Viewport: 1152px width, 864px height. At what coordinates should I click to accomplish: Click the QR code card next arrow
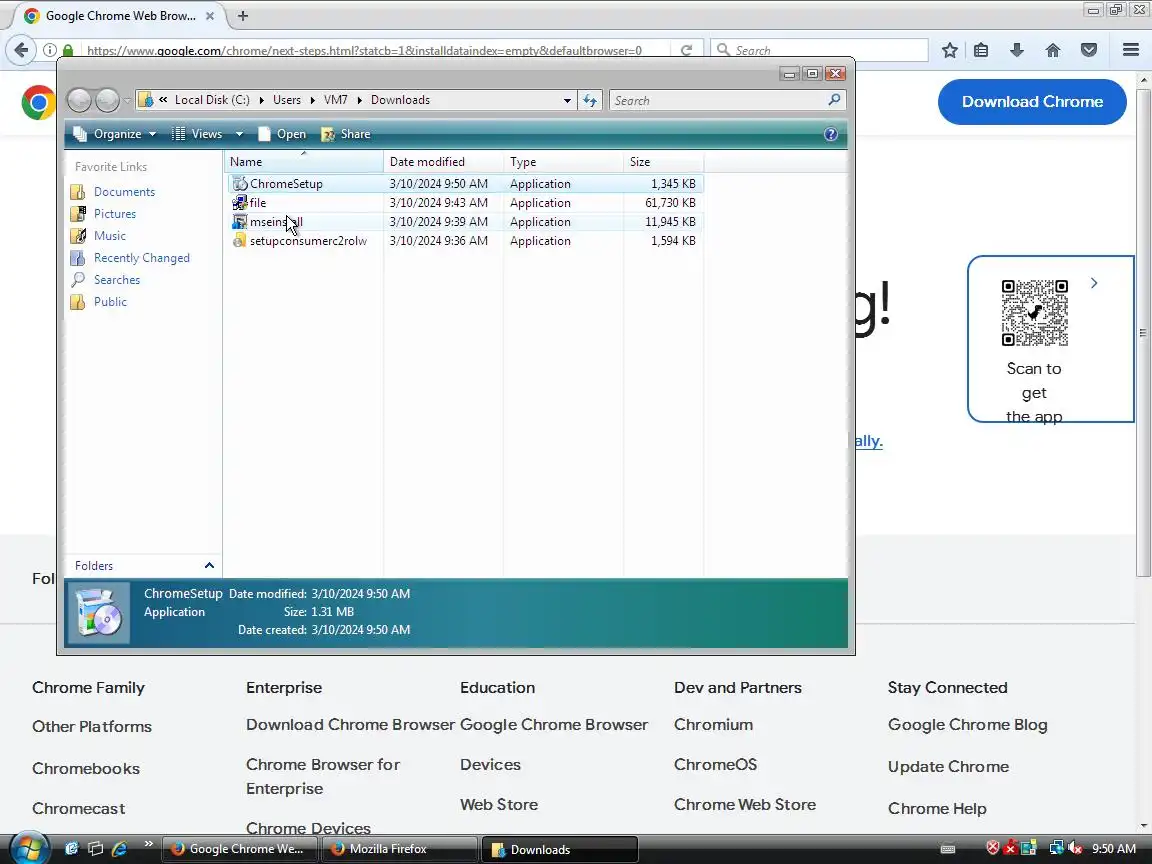click(1094, 283)
